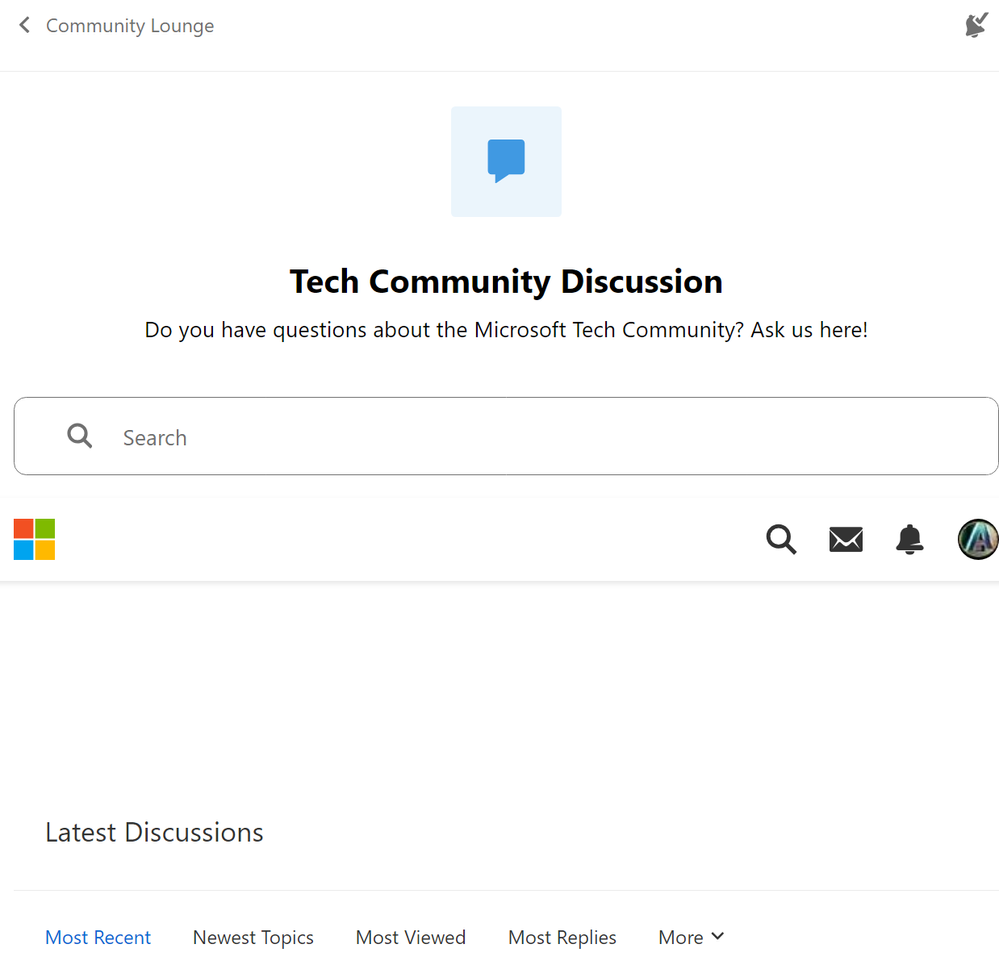Click the Latest Discussions heading

click(154, 832)
